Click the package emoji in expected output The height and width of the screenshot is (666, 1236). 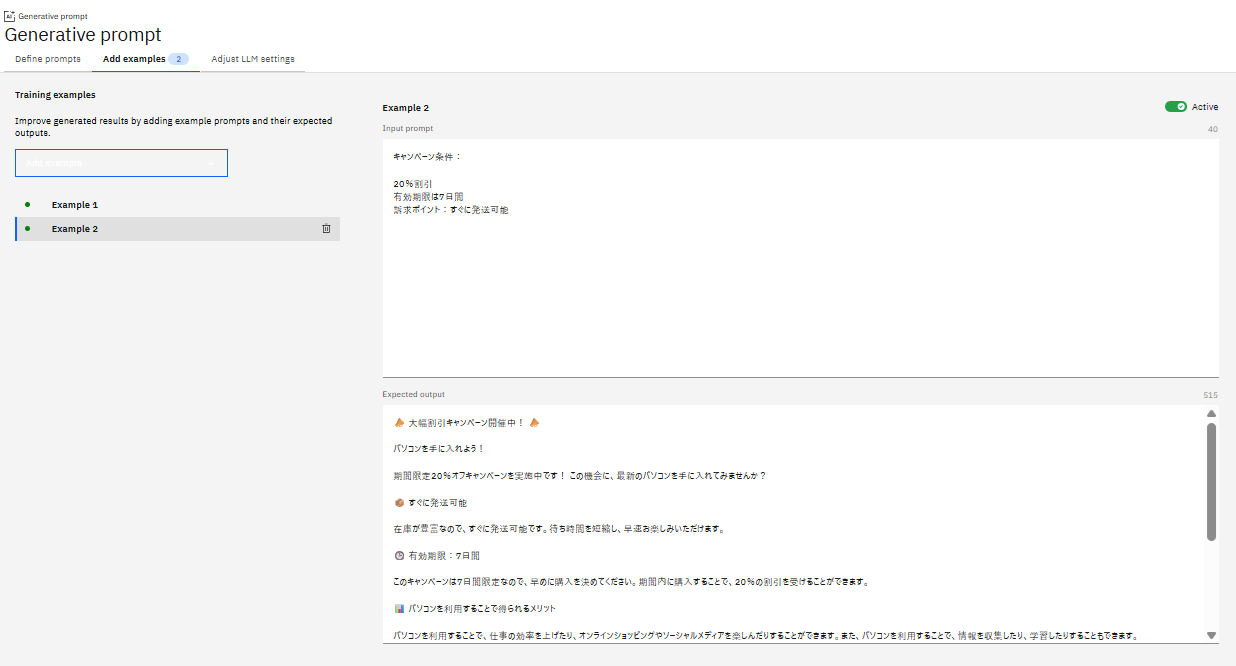(x=399, y=502)
